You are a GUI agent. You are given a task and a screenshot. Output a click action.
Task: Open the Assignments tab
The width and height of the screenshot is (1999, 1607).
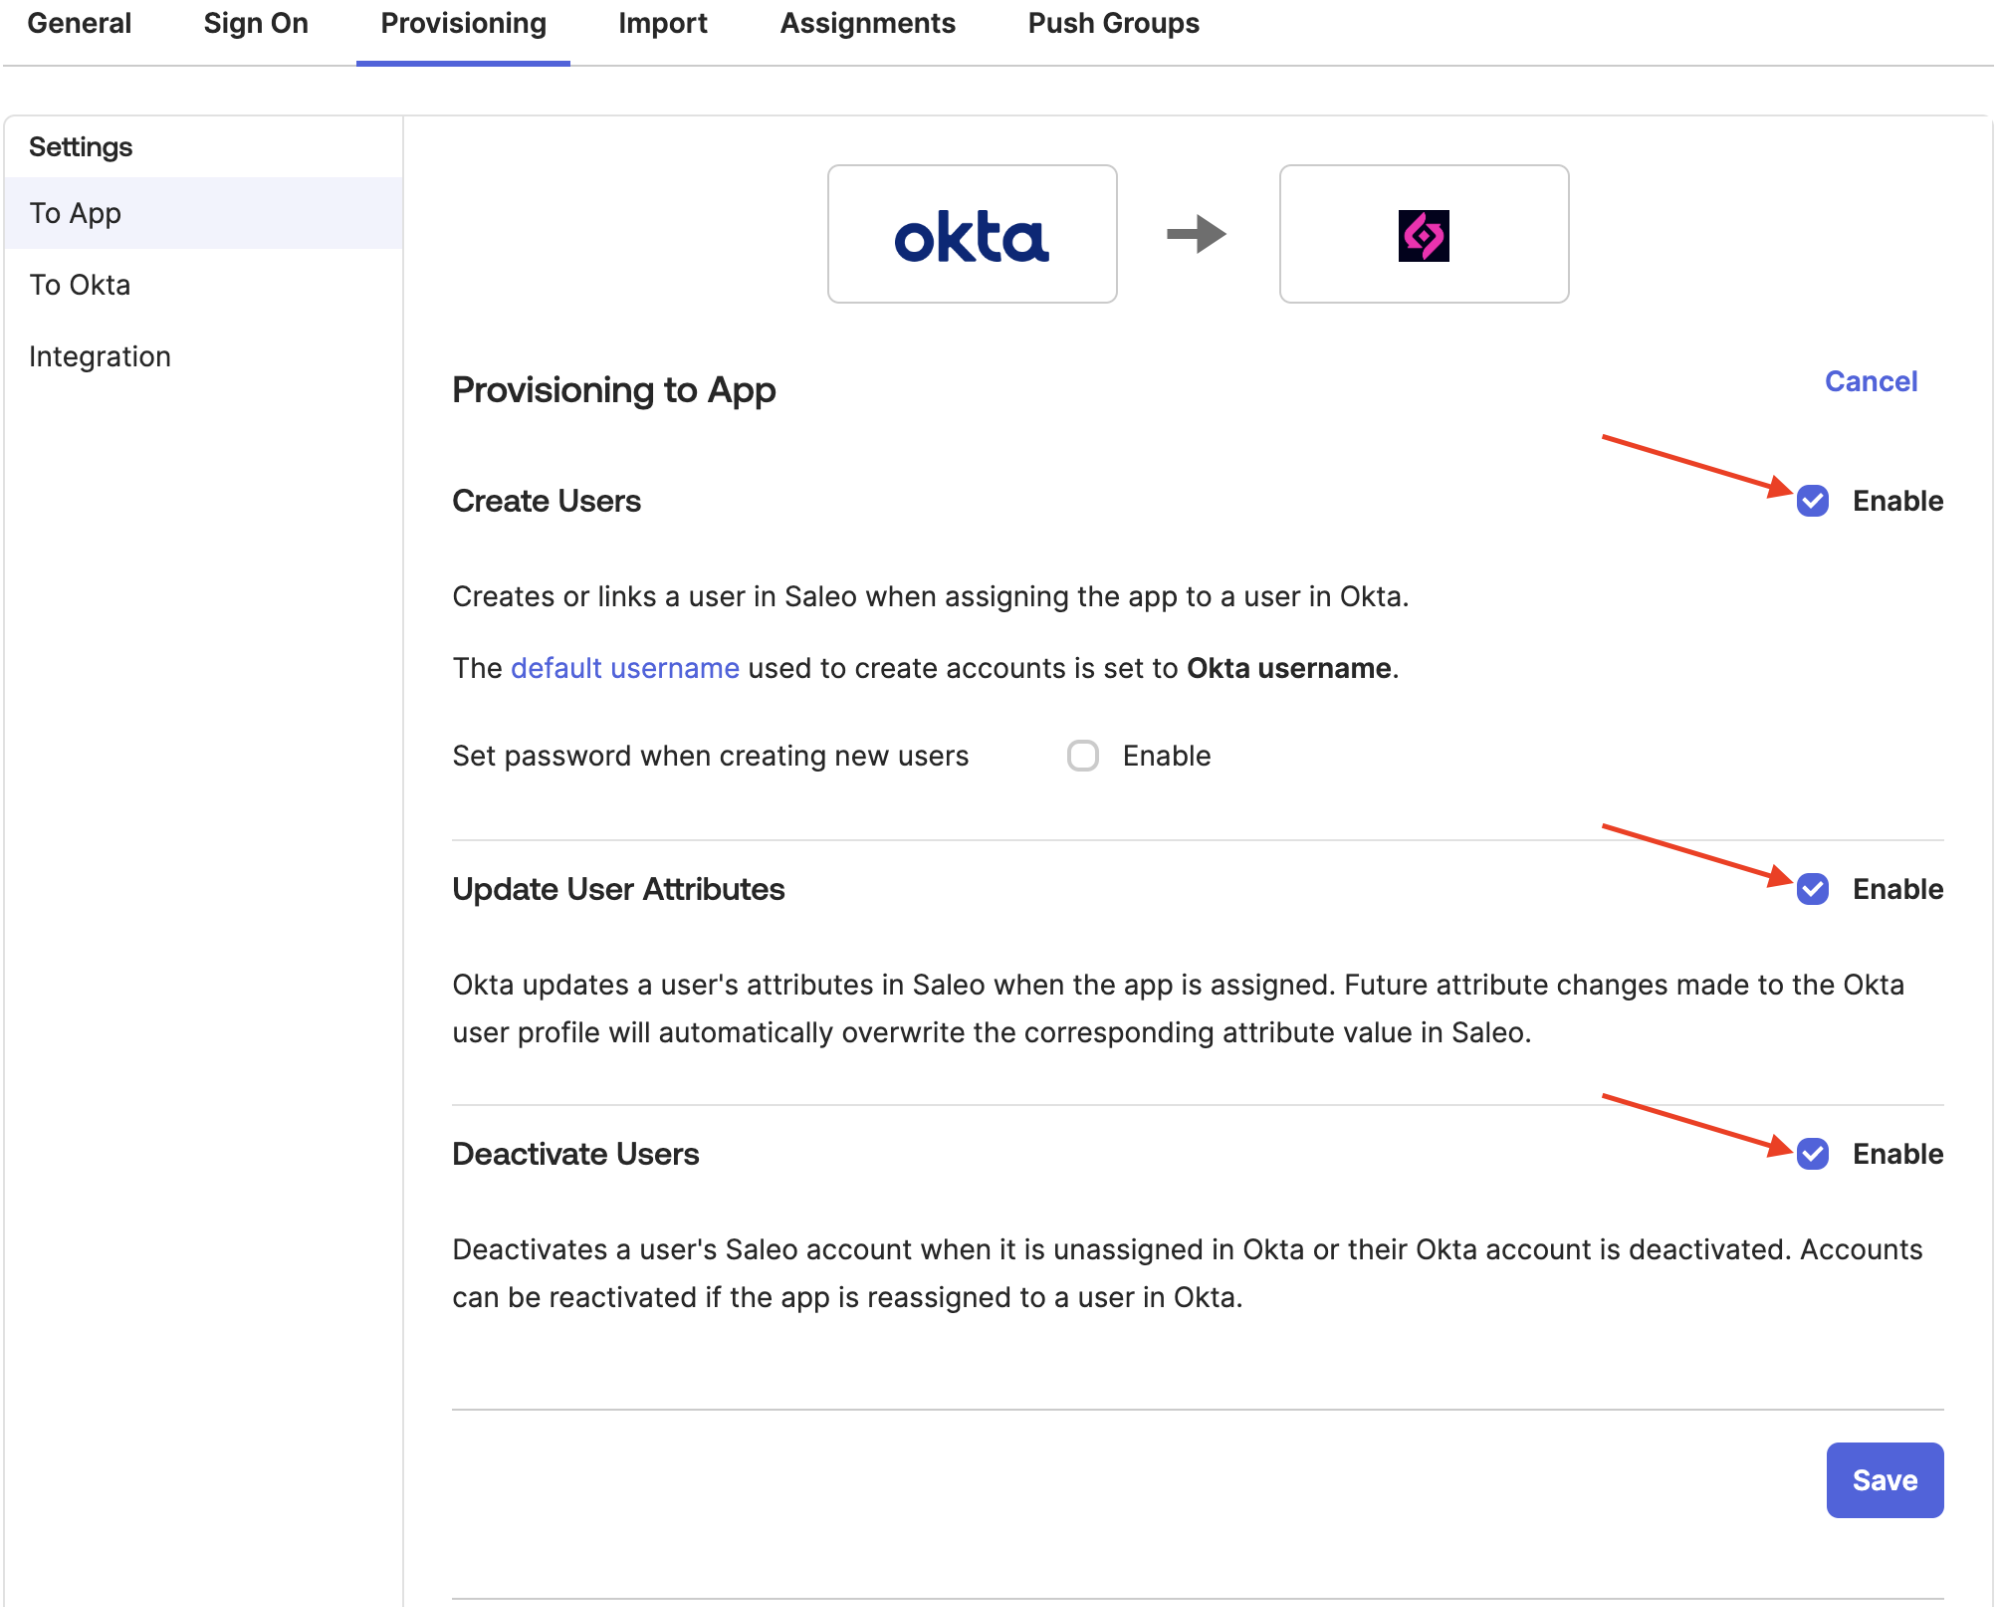[867, 23]
